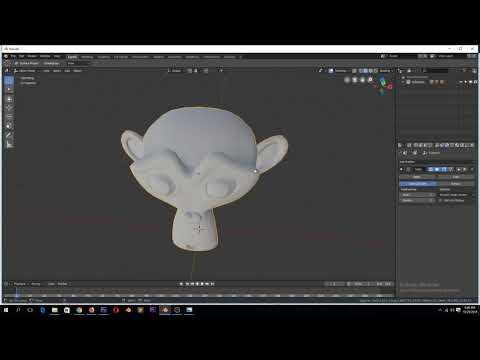Toggle modifier edit mode display icon
The image size is (480, 360).
(444, 169)
